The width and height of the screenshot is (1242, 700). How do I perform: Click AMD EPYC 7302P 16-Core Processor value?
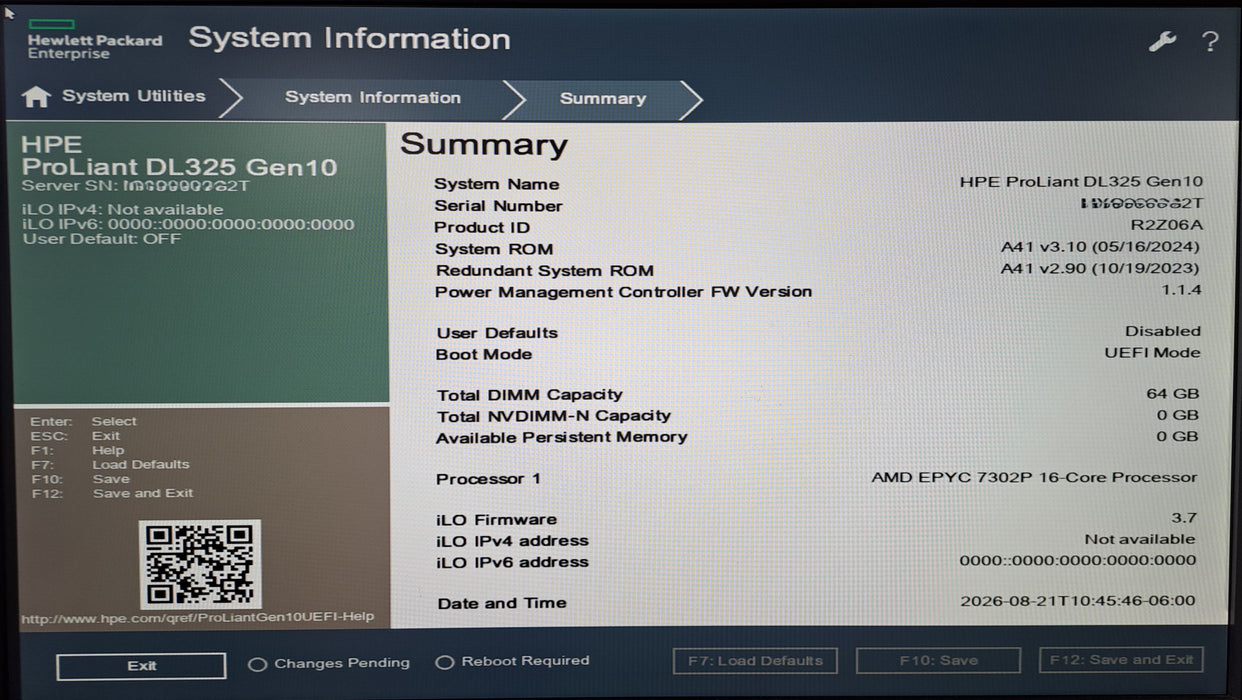click(1034, 478)
